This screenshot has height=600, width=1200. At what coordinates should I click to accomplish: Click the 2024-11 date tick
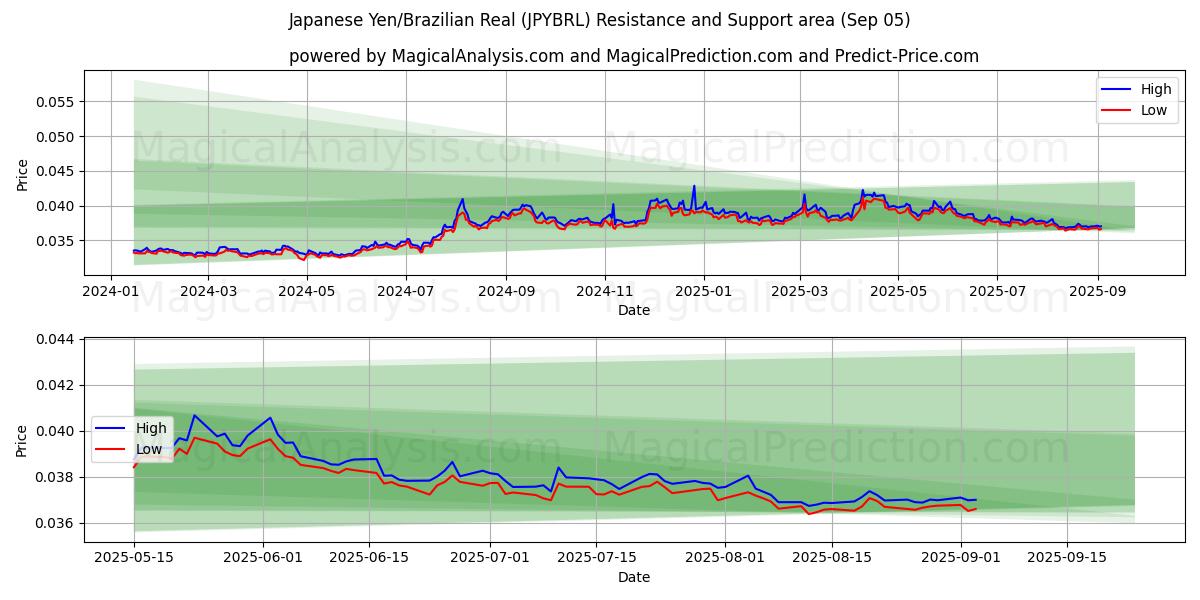[605, 291]
